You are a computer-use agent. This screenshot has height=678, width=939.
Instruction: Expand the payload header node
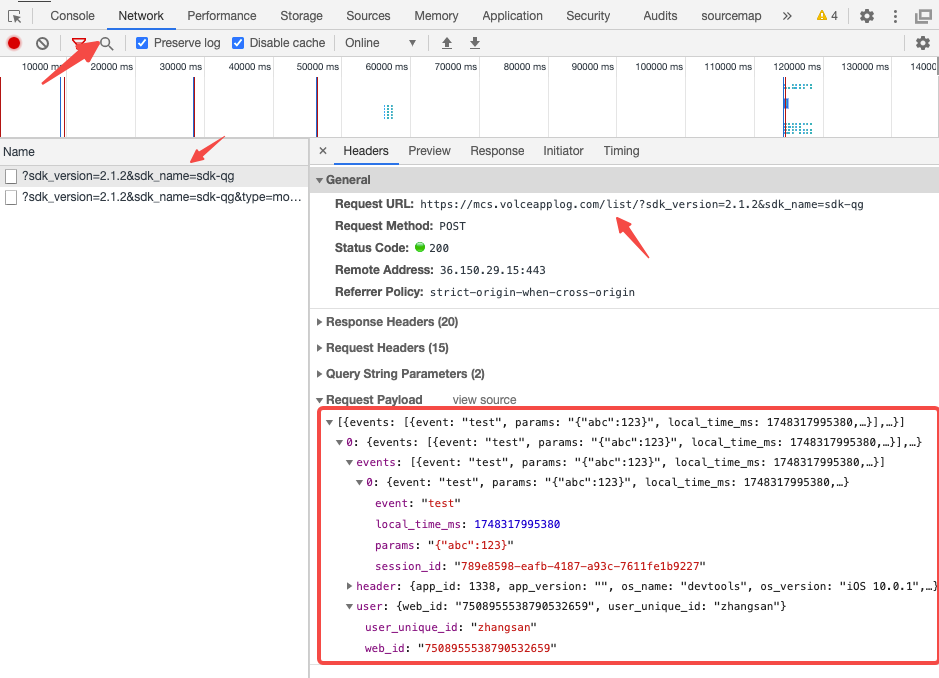pyautogui.click(x=349, y=586)
